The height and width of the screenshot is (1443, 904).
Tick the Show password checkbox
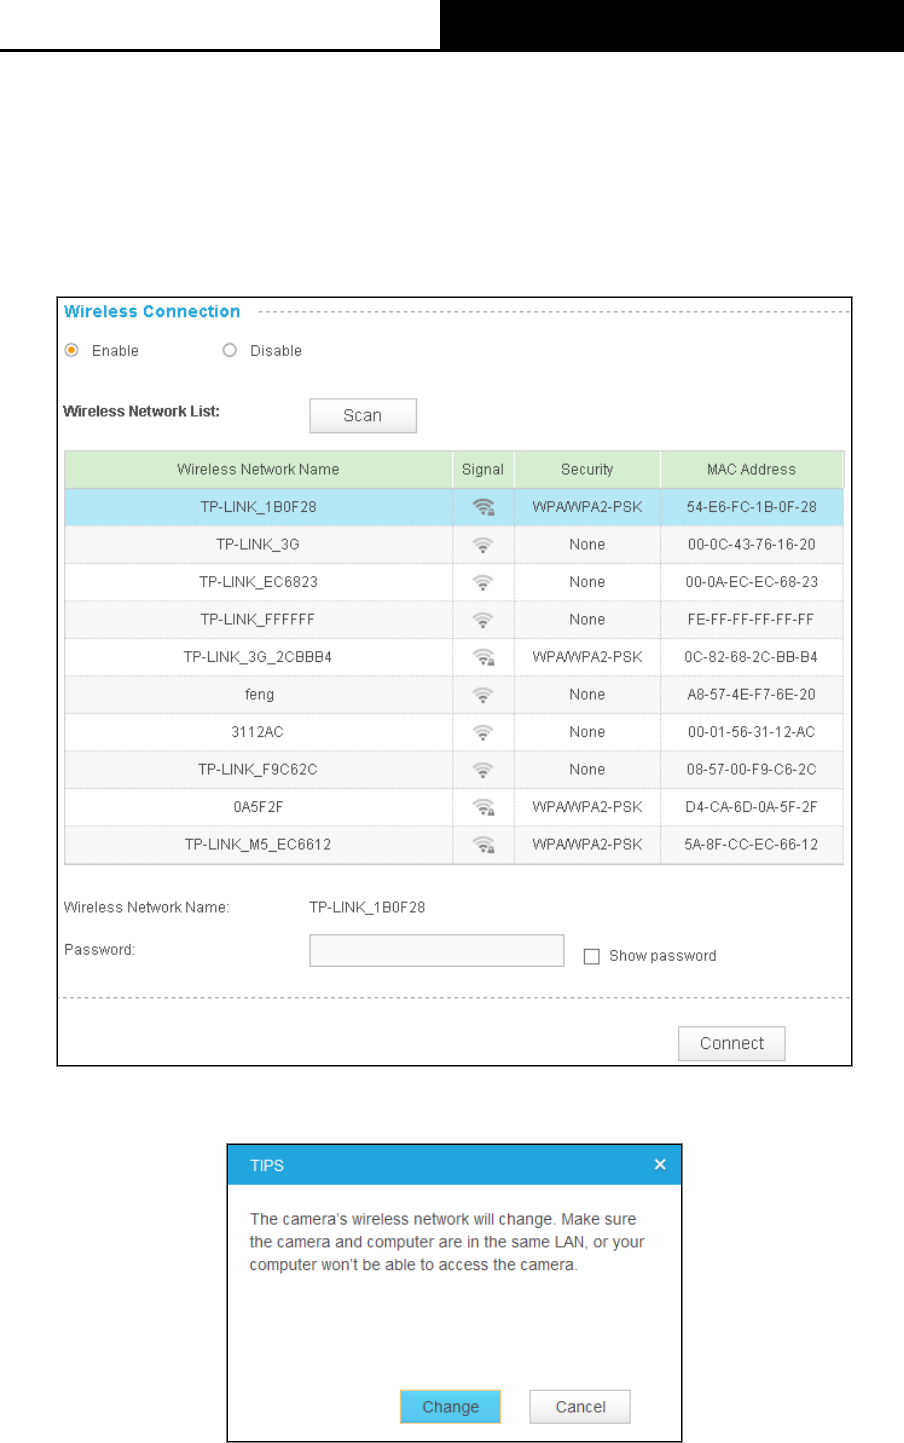591,956
